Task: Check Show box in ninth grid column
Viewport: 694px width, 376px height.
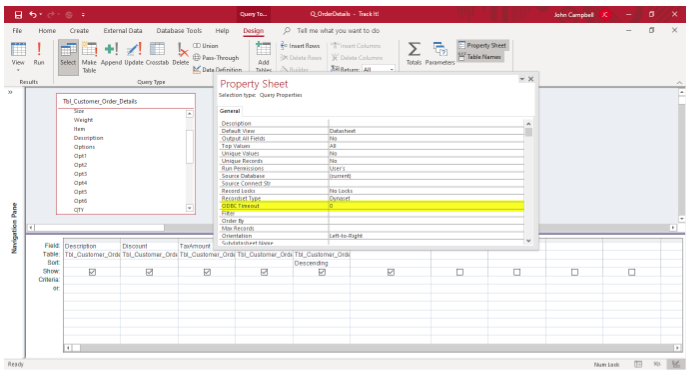Action: pos(574,272)
